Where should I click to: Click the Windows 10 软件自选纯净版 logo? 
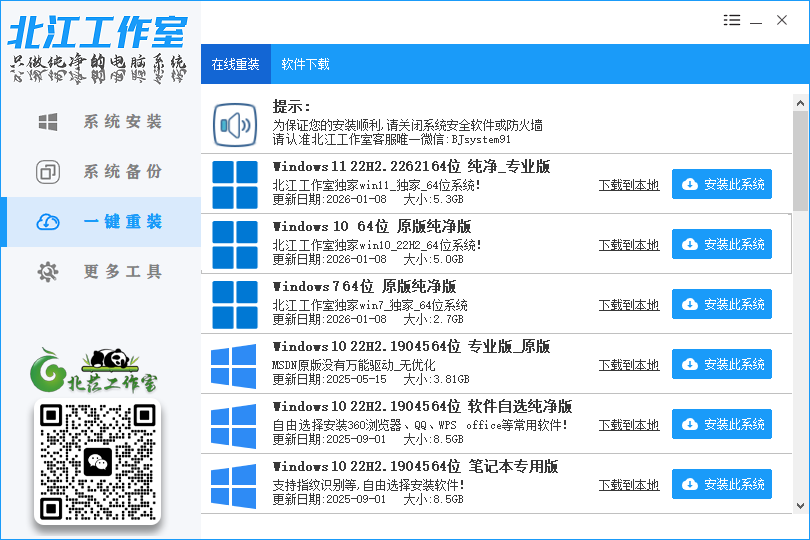[233, 426]
